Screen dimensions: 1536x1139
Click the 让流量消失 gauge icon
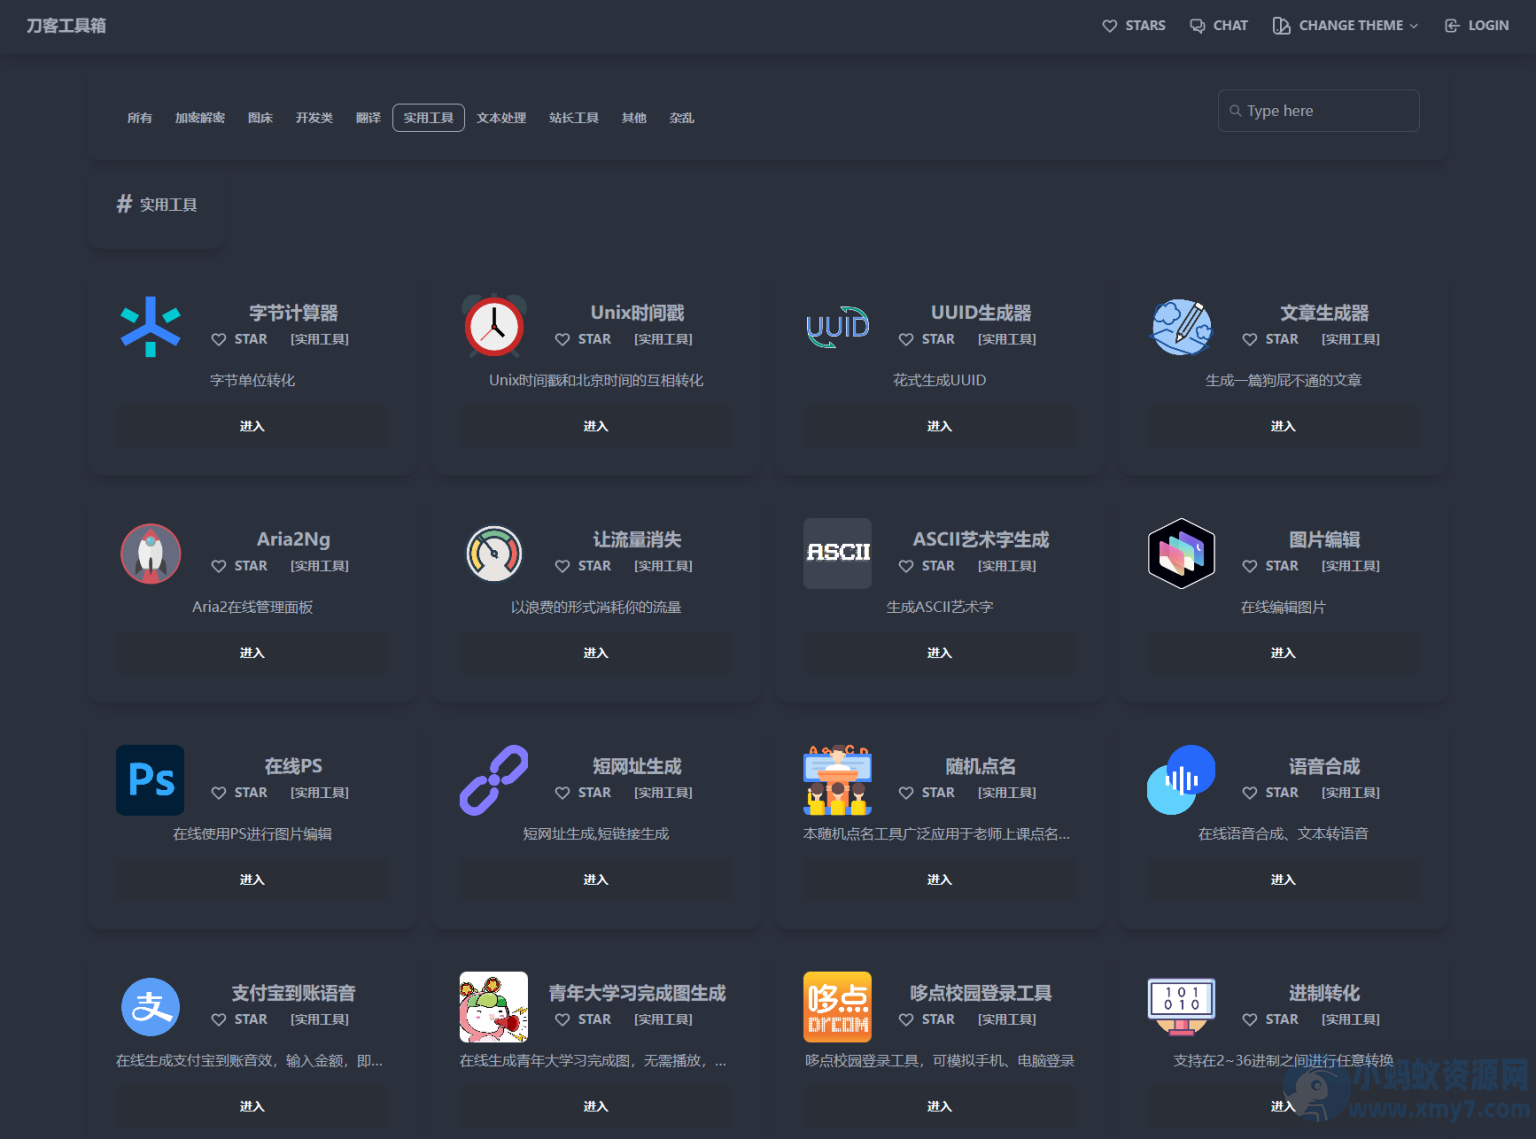coord(494,553)
